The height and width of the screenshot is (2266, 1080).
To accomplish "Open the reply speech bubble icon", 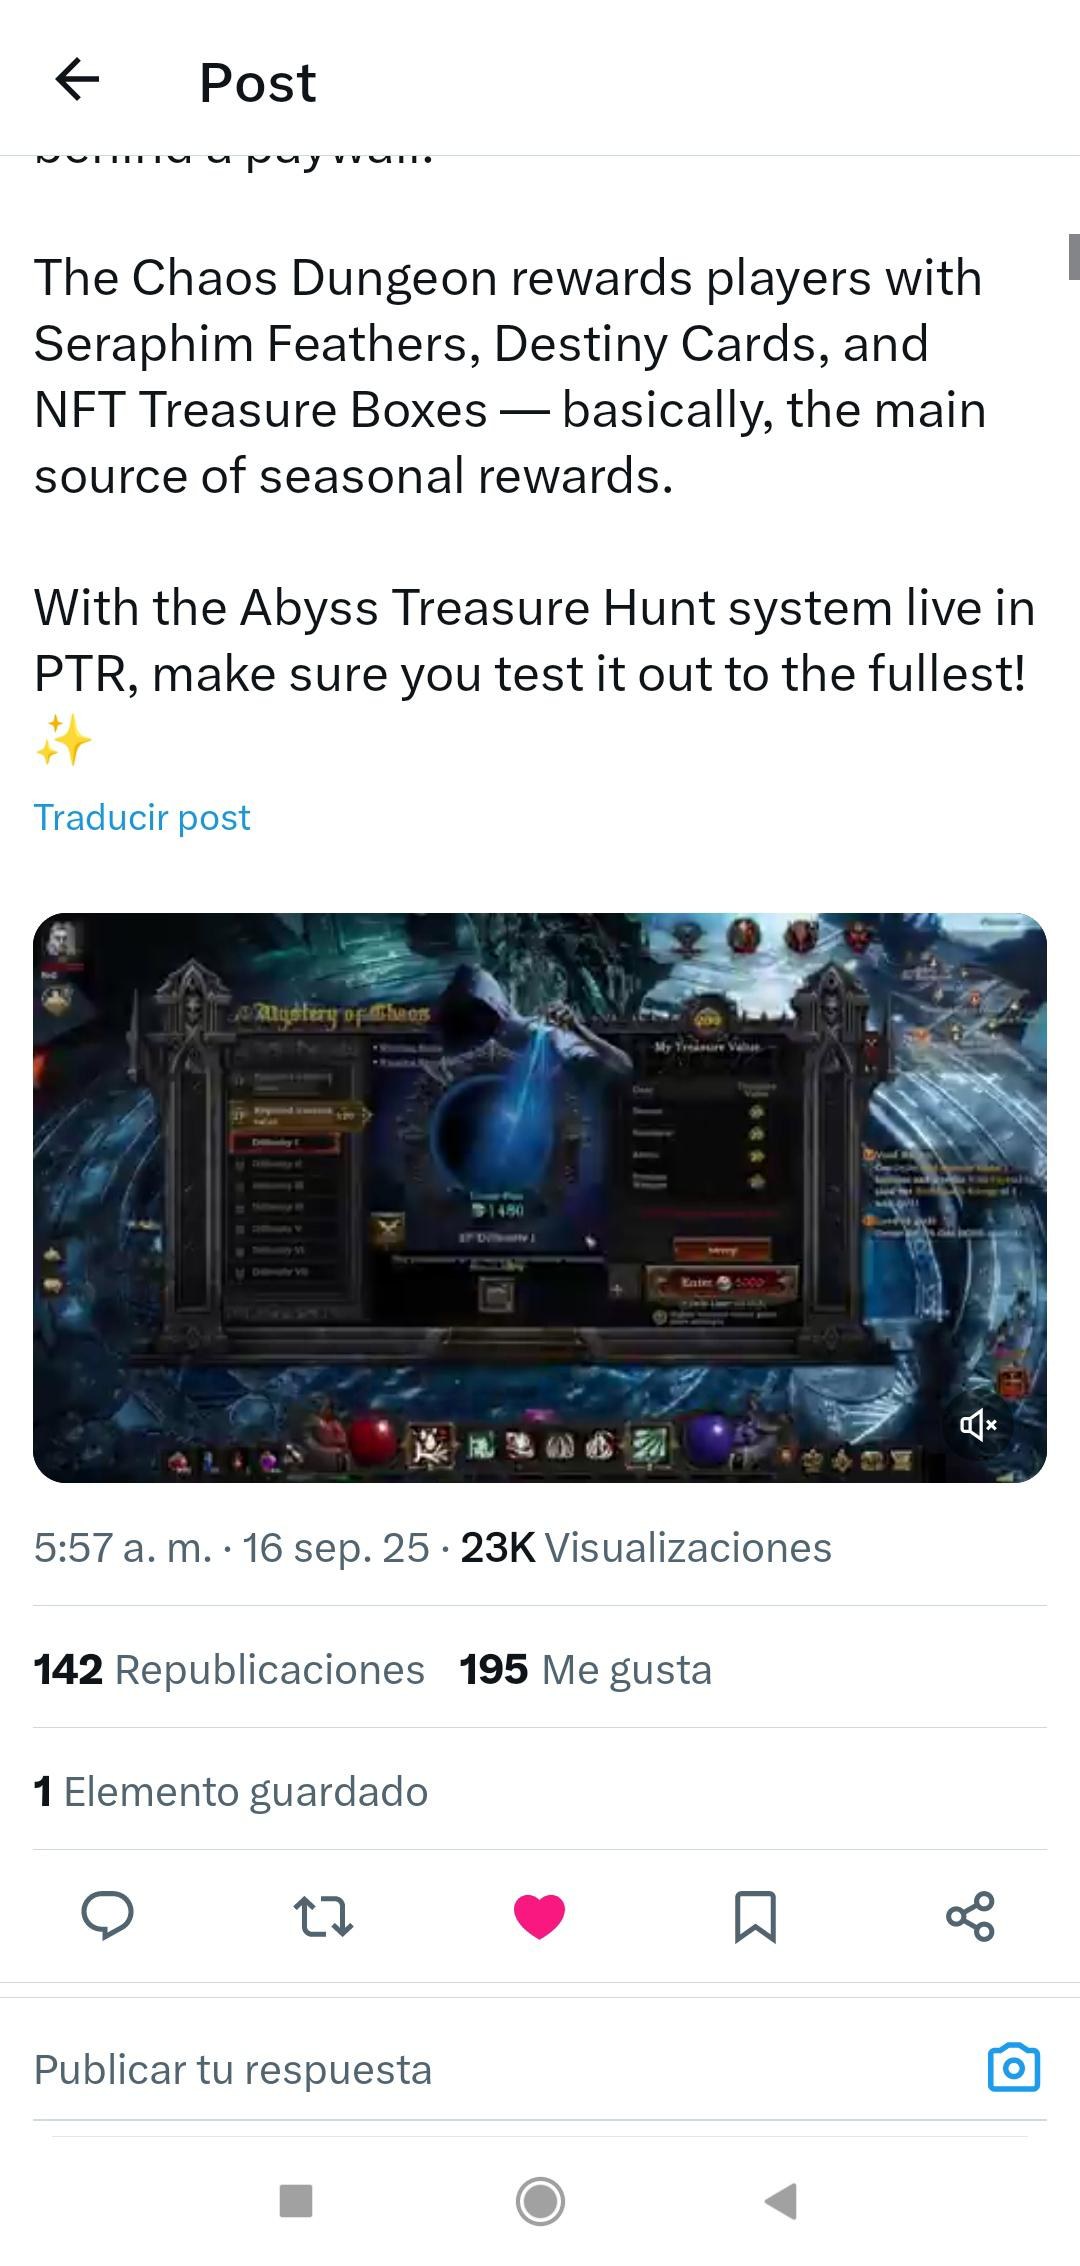I will point(107,1916).
